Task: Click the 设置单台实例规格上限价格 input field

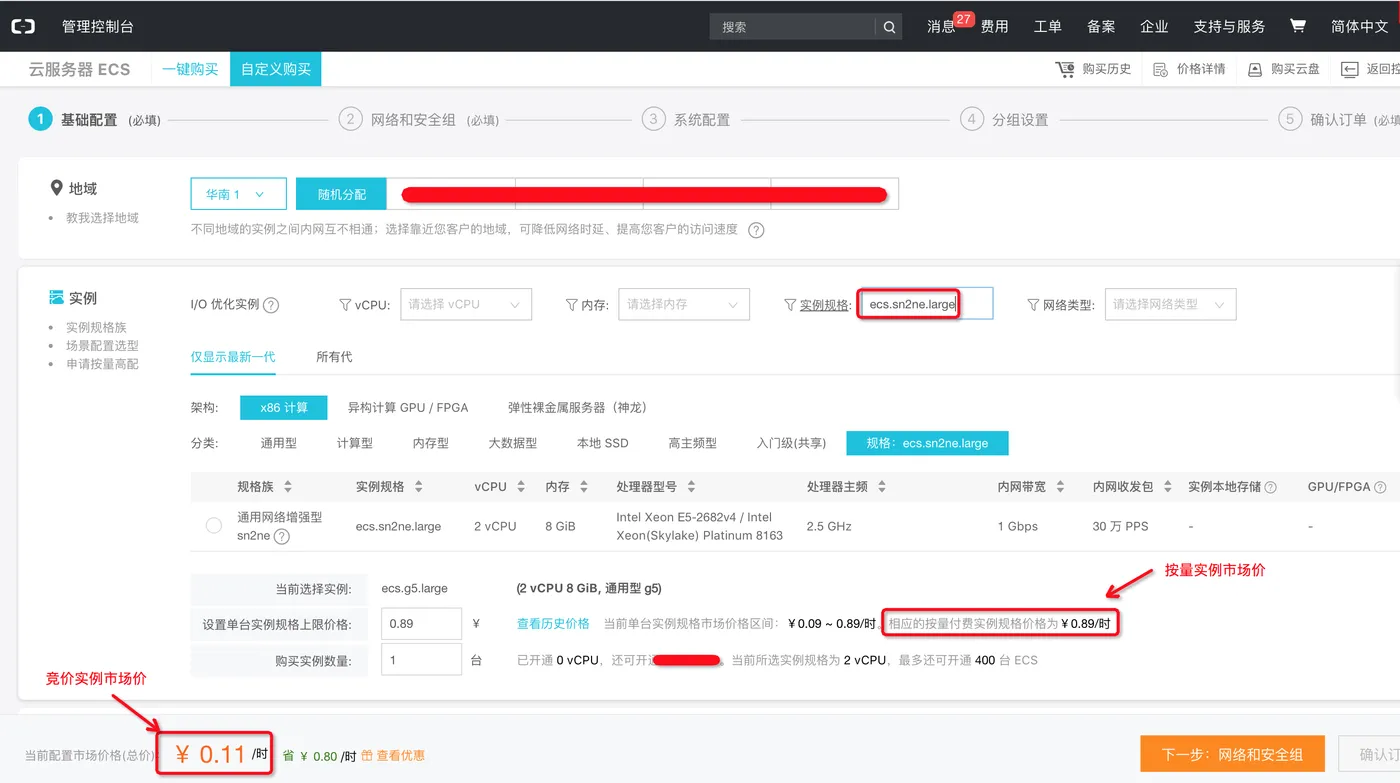Action: 421,624
